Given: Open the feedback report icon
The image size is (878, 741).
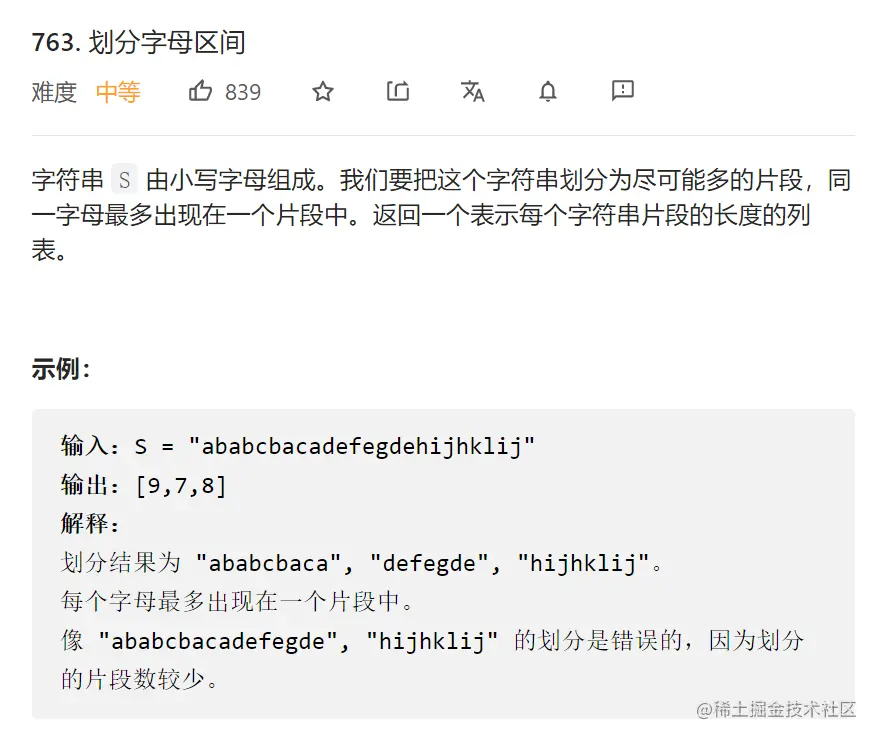Looking at the screenshot, I should [623, 91].
